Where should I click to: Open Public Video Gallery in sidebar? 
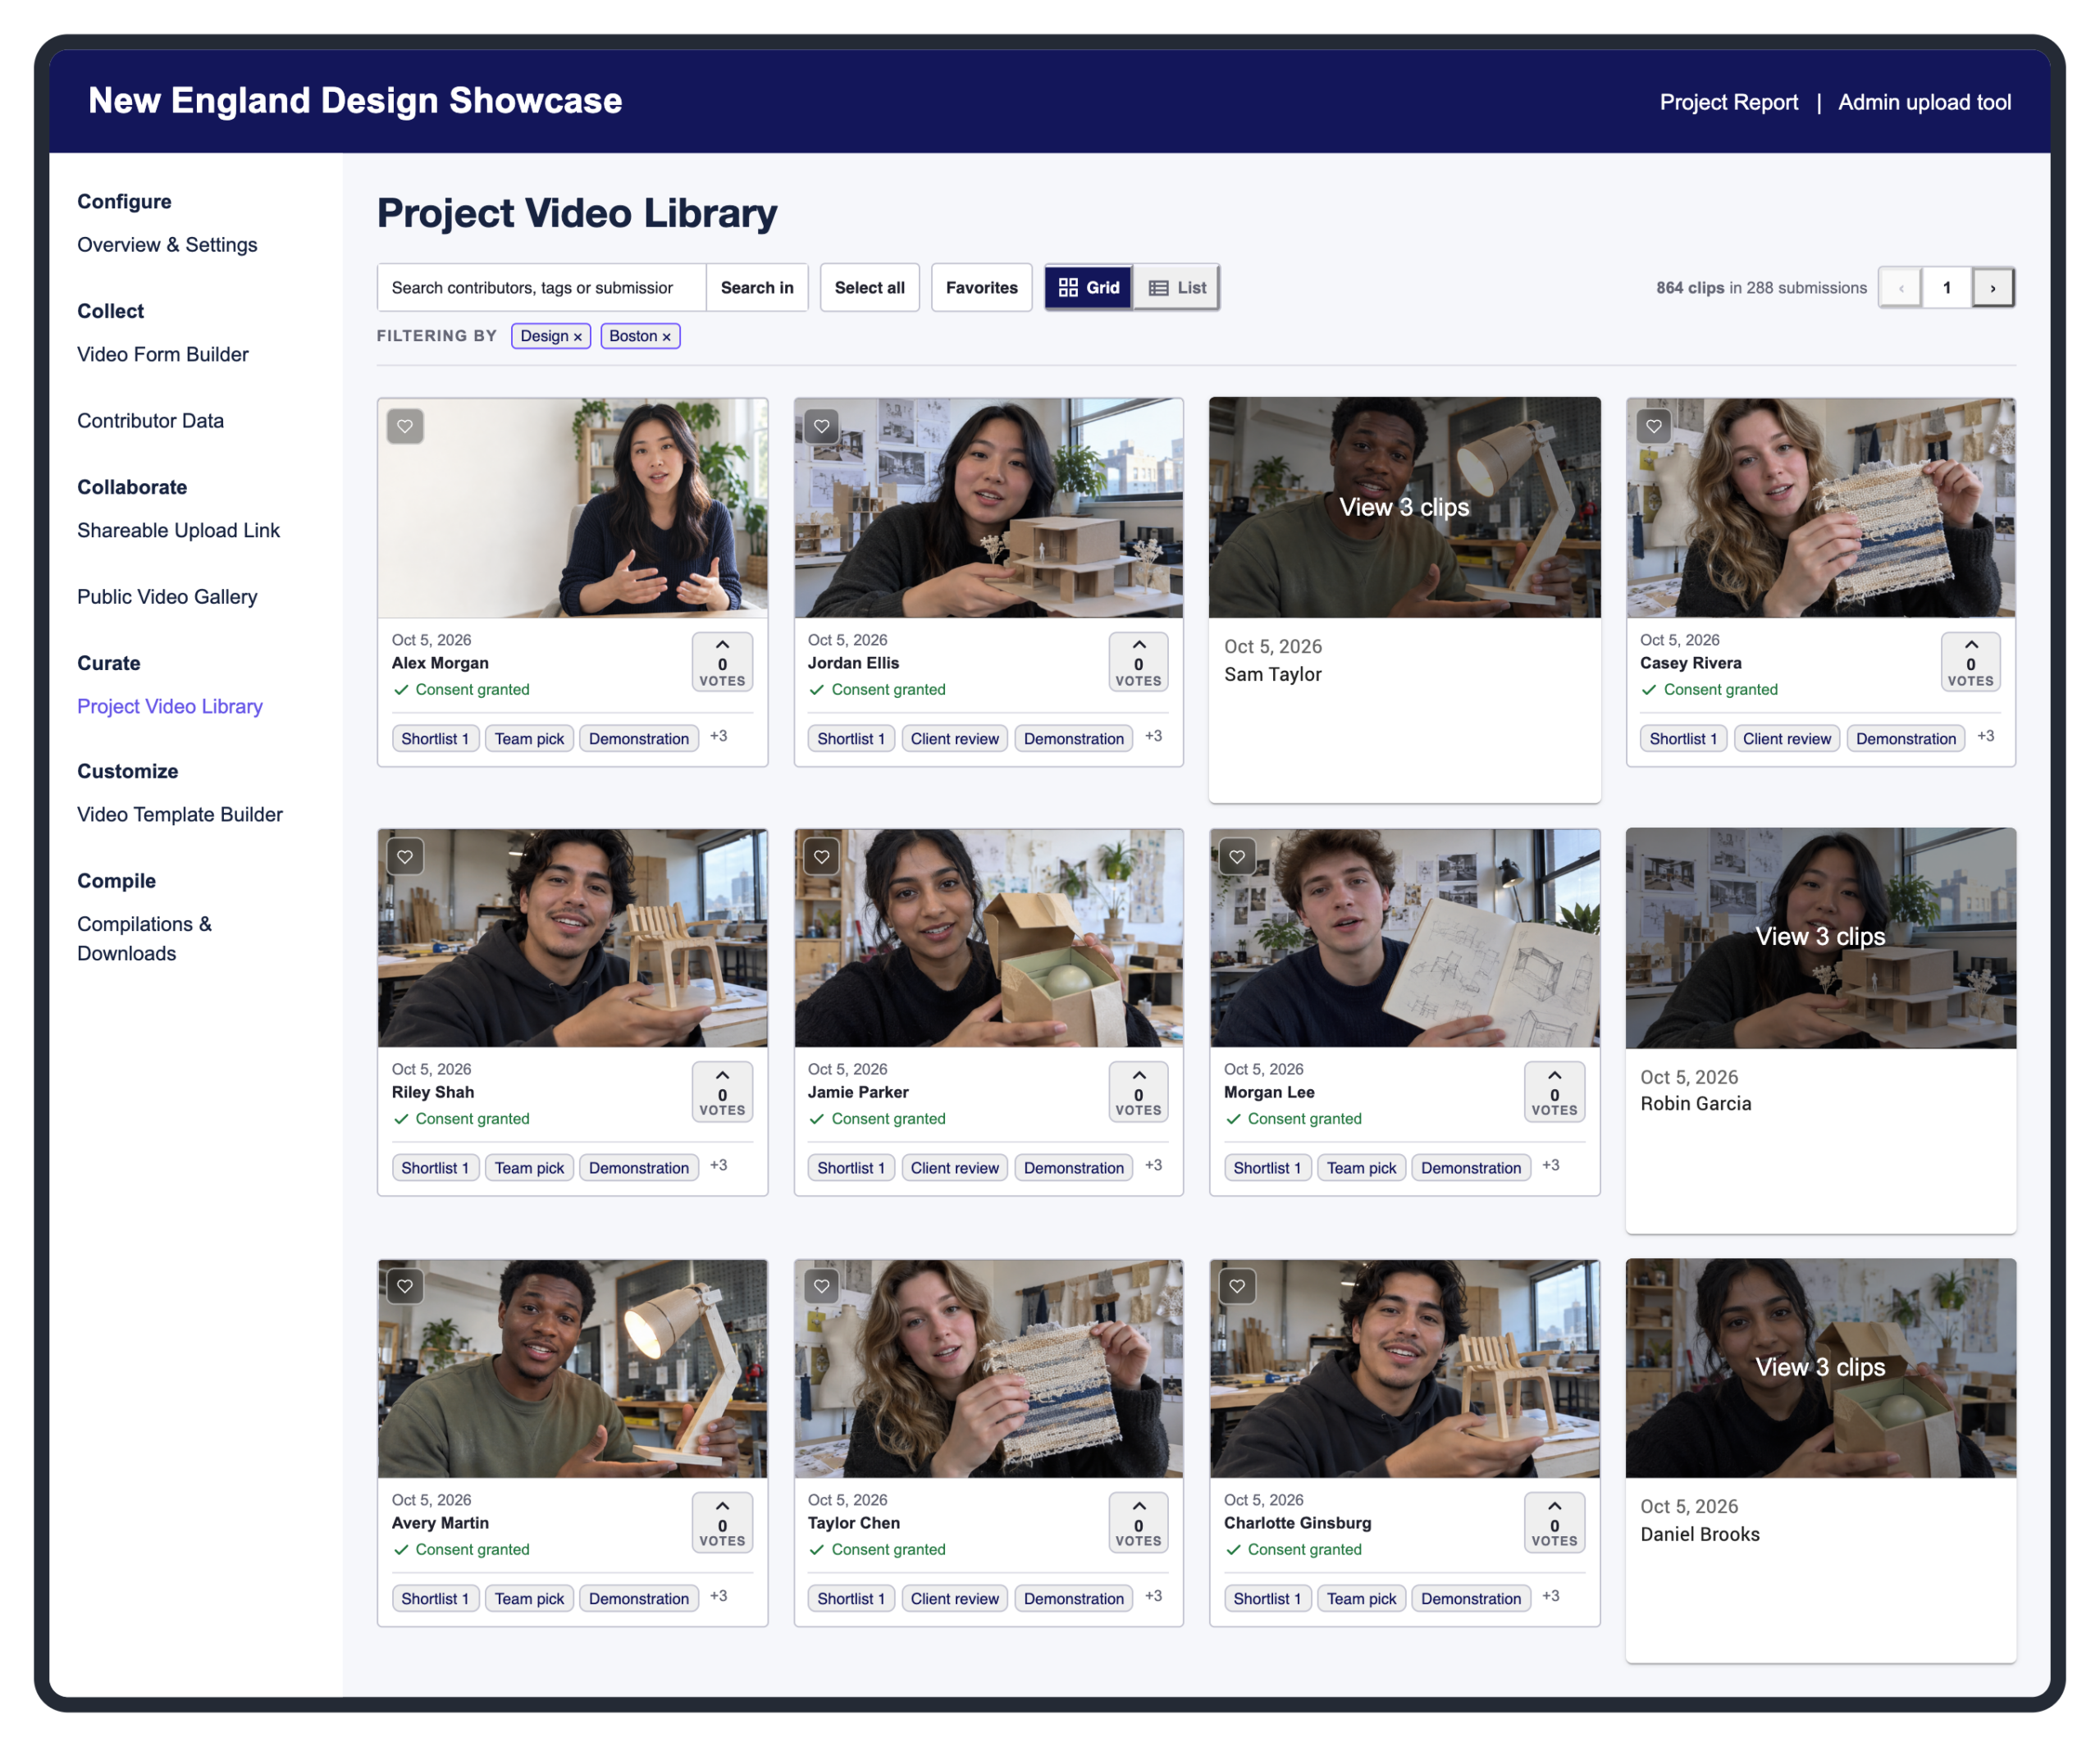[x=167, y=597]
